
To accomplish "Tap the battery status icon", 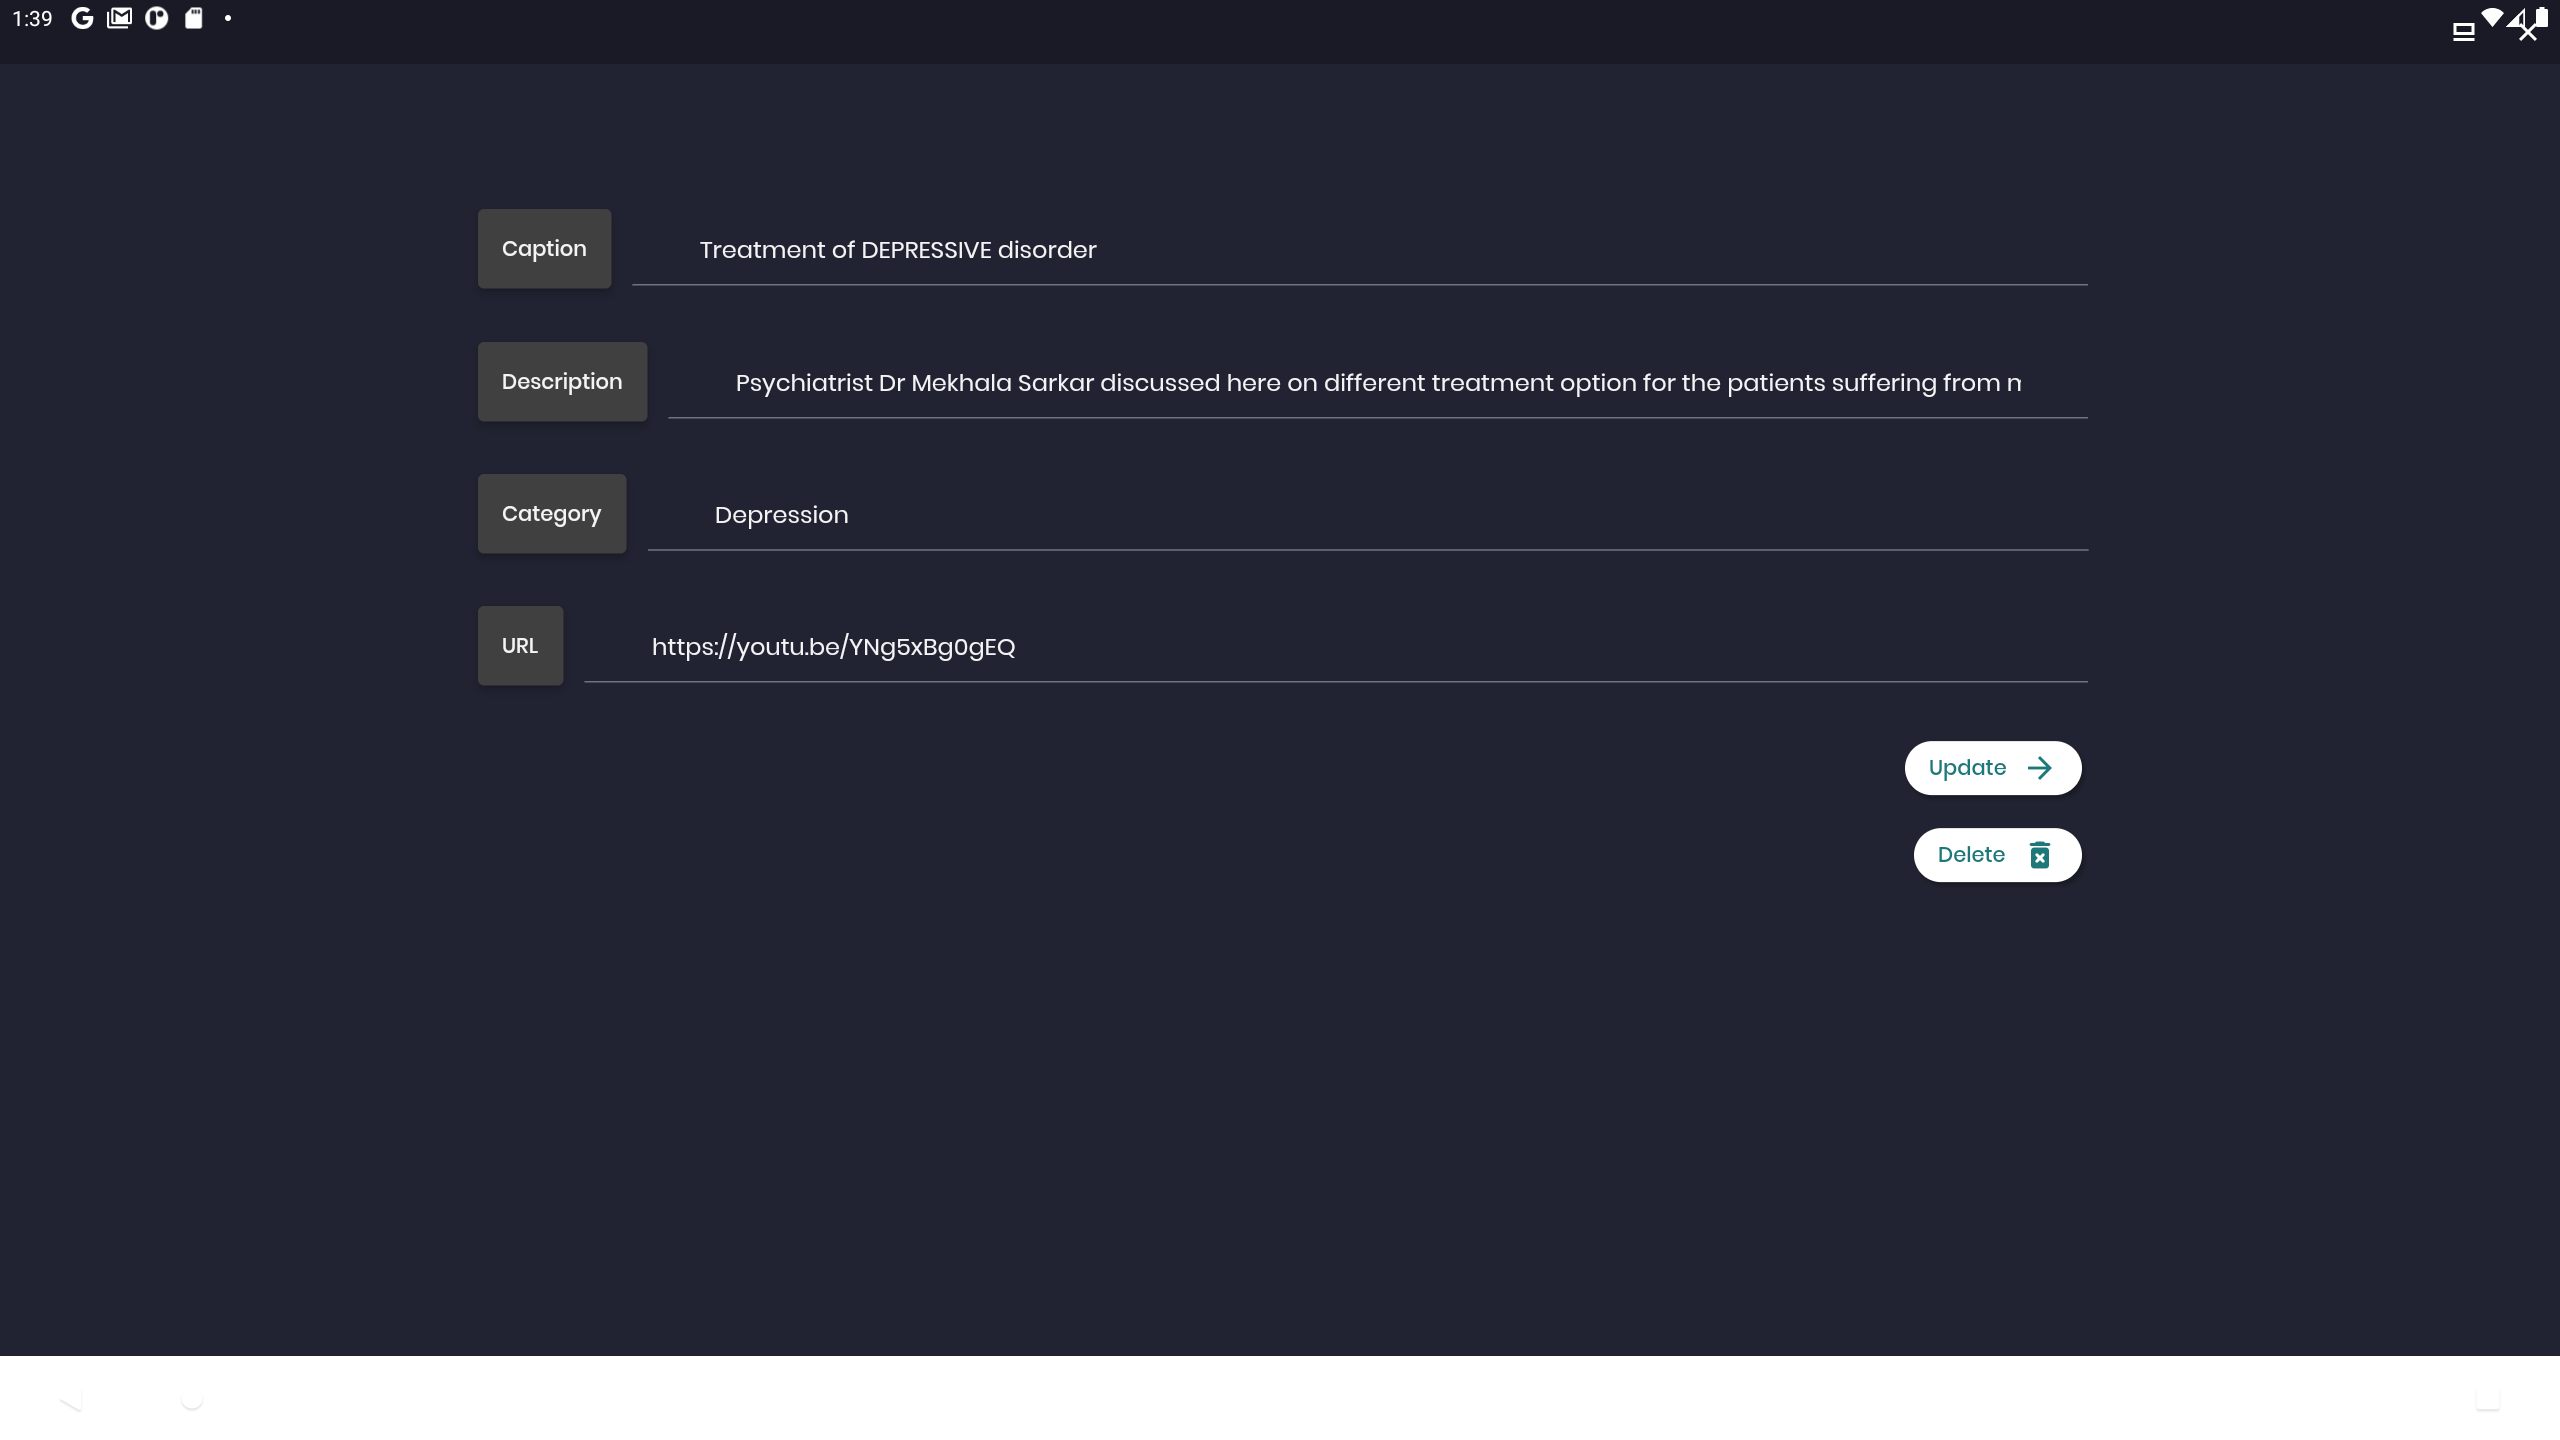I will [x=2541, y=17].
